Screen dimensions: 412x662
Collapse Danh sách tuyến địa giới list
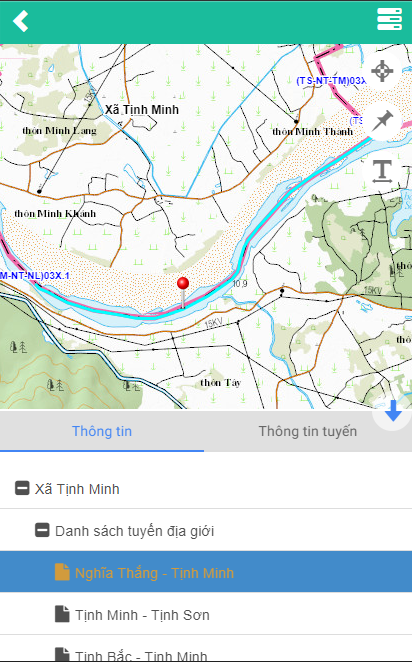(42, 530)
